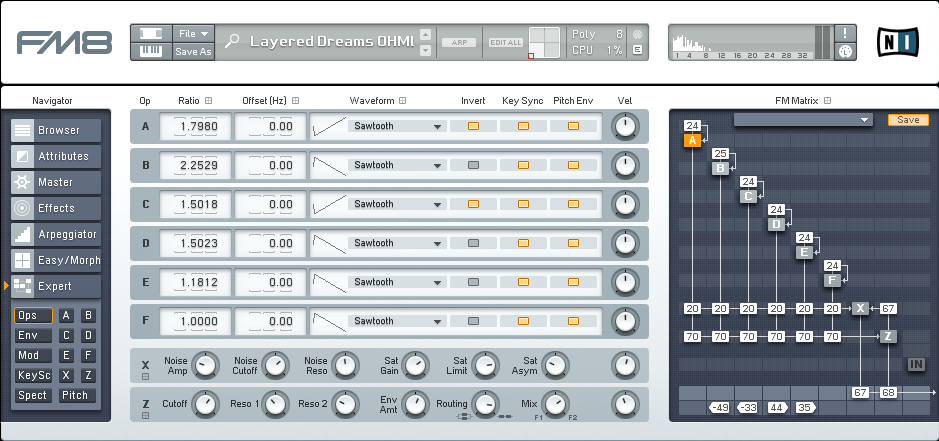The image size is (939, 441).
Task: Switch to the Env expert tab
Action: [34, 336]
